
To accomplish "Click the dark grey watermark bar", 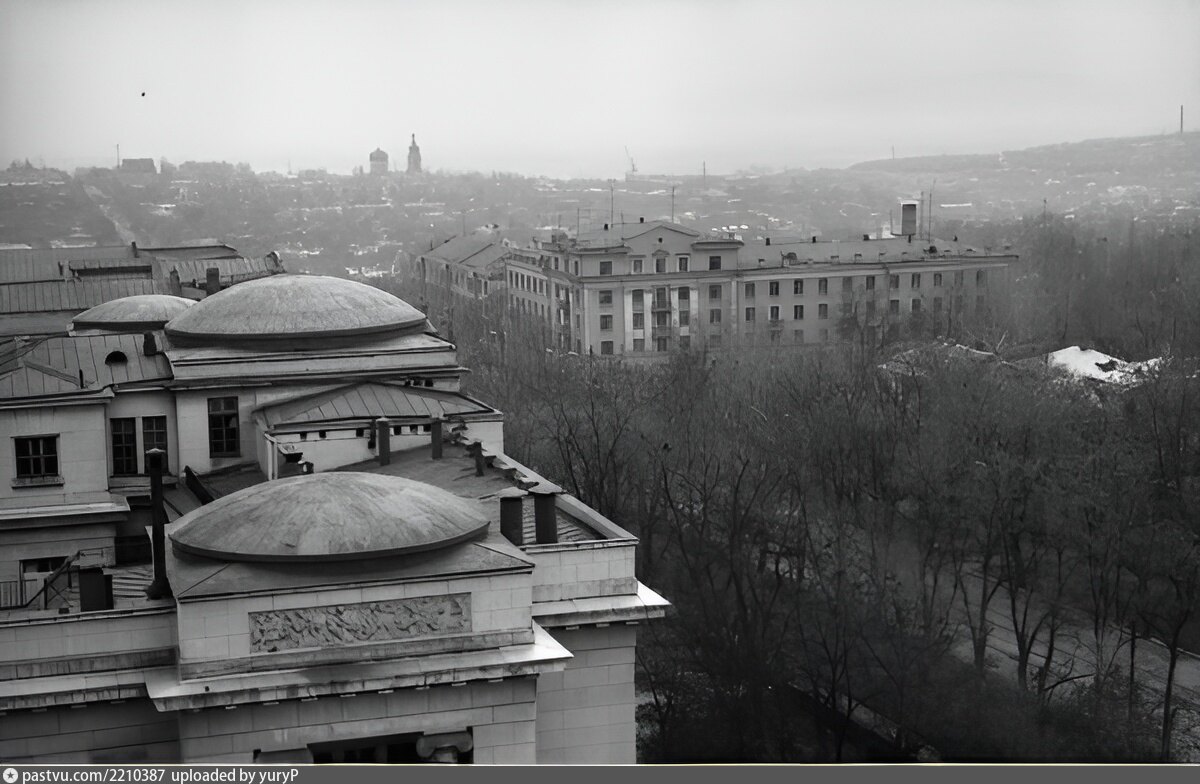I will pos(700,775).
